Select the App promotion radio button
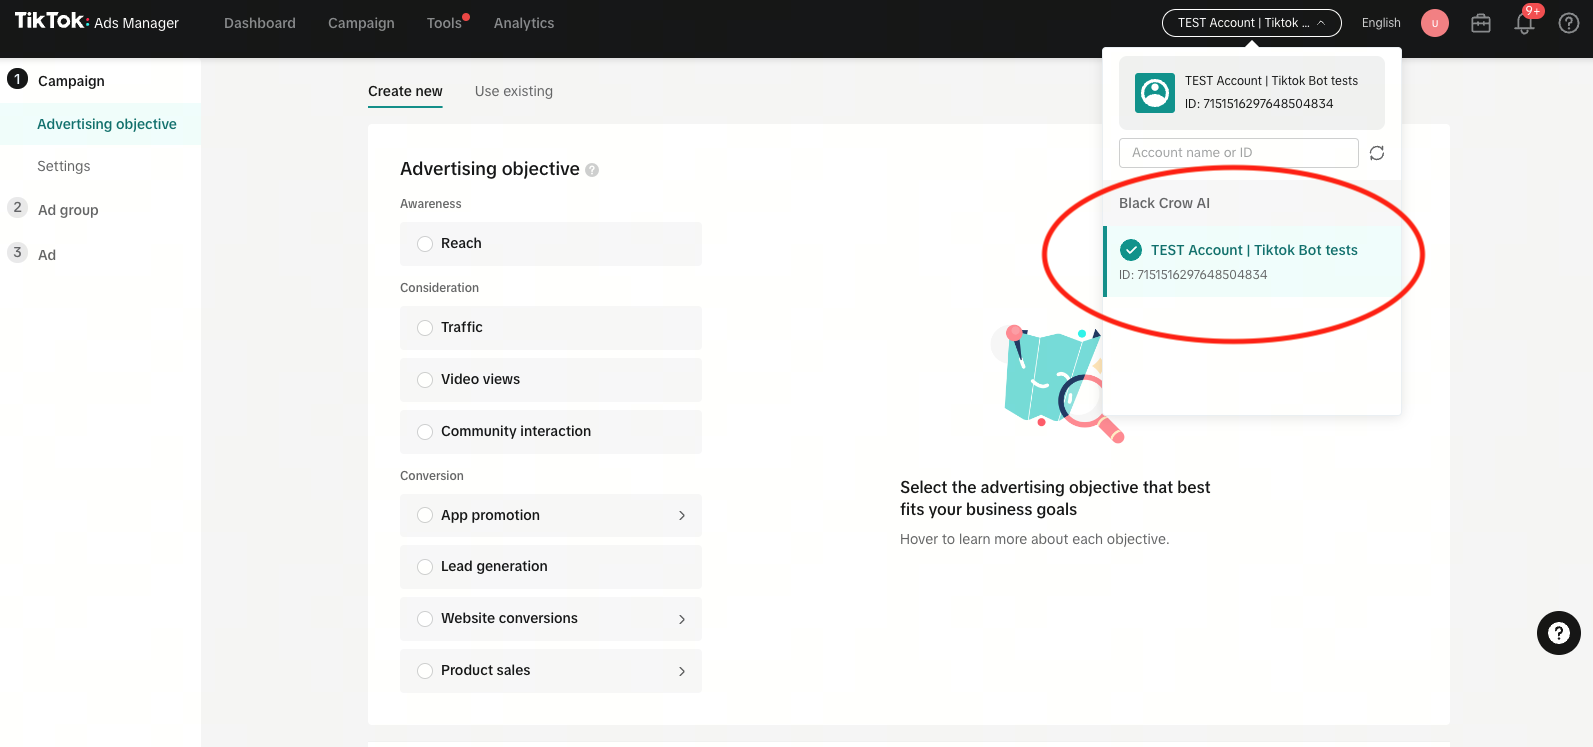 pos(425,516)
